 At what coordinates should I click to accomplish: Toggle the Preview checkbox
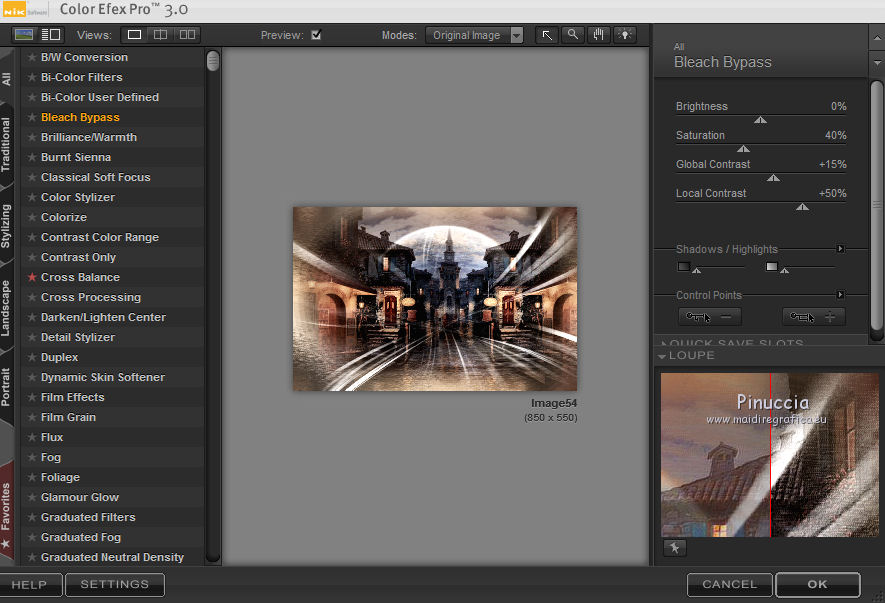pos(316,35)
